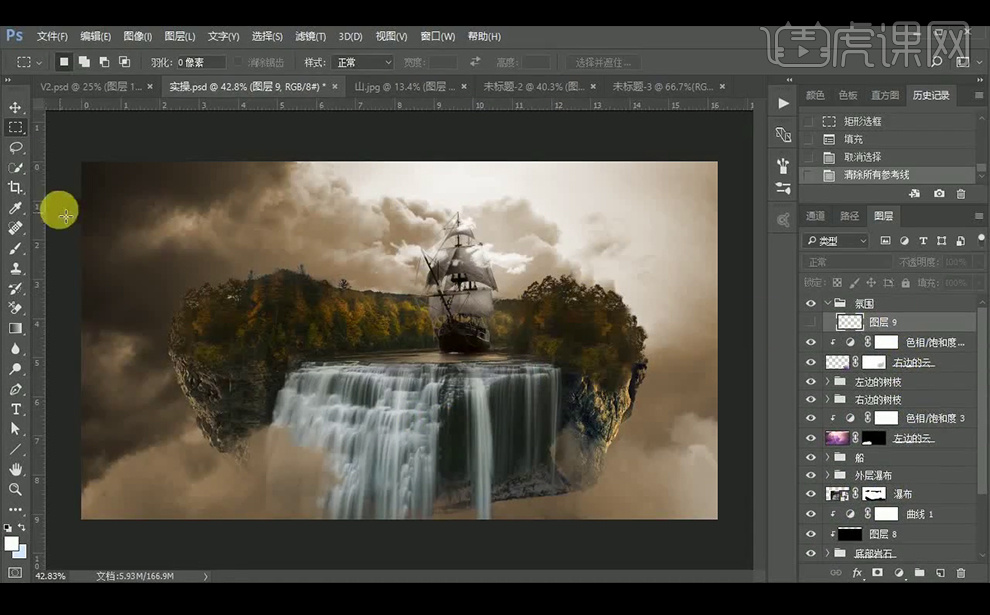Select the Eyedropper tool
990x615 pixels.
(x=15, y=208)
